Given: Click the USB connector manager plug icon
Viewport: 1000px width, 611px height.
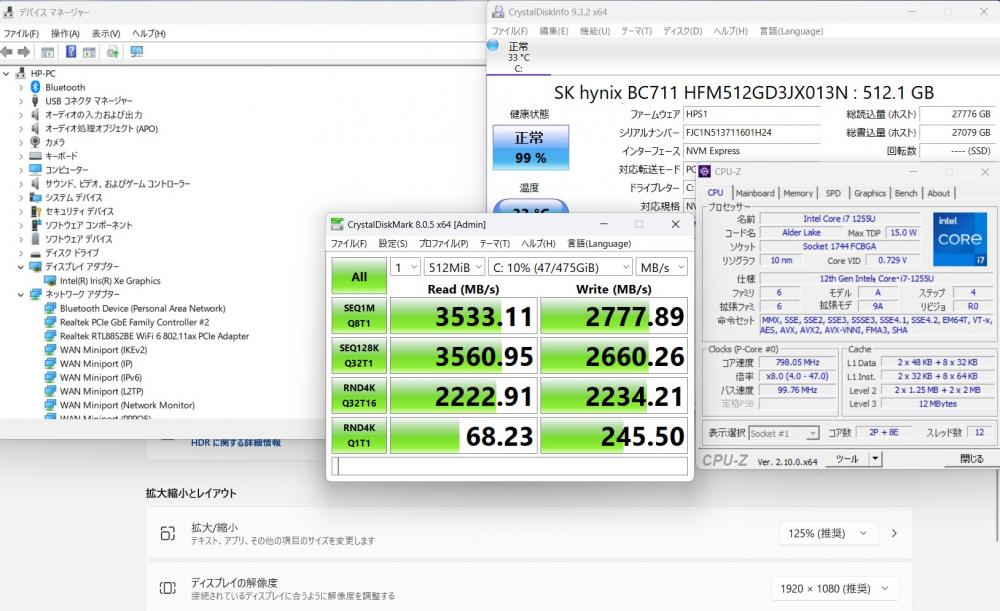Looking at the screenshot, I should click(35, 101).
